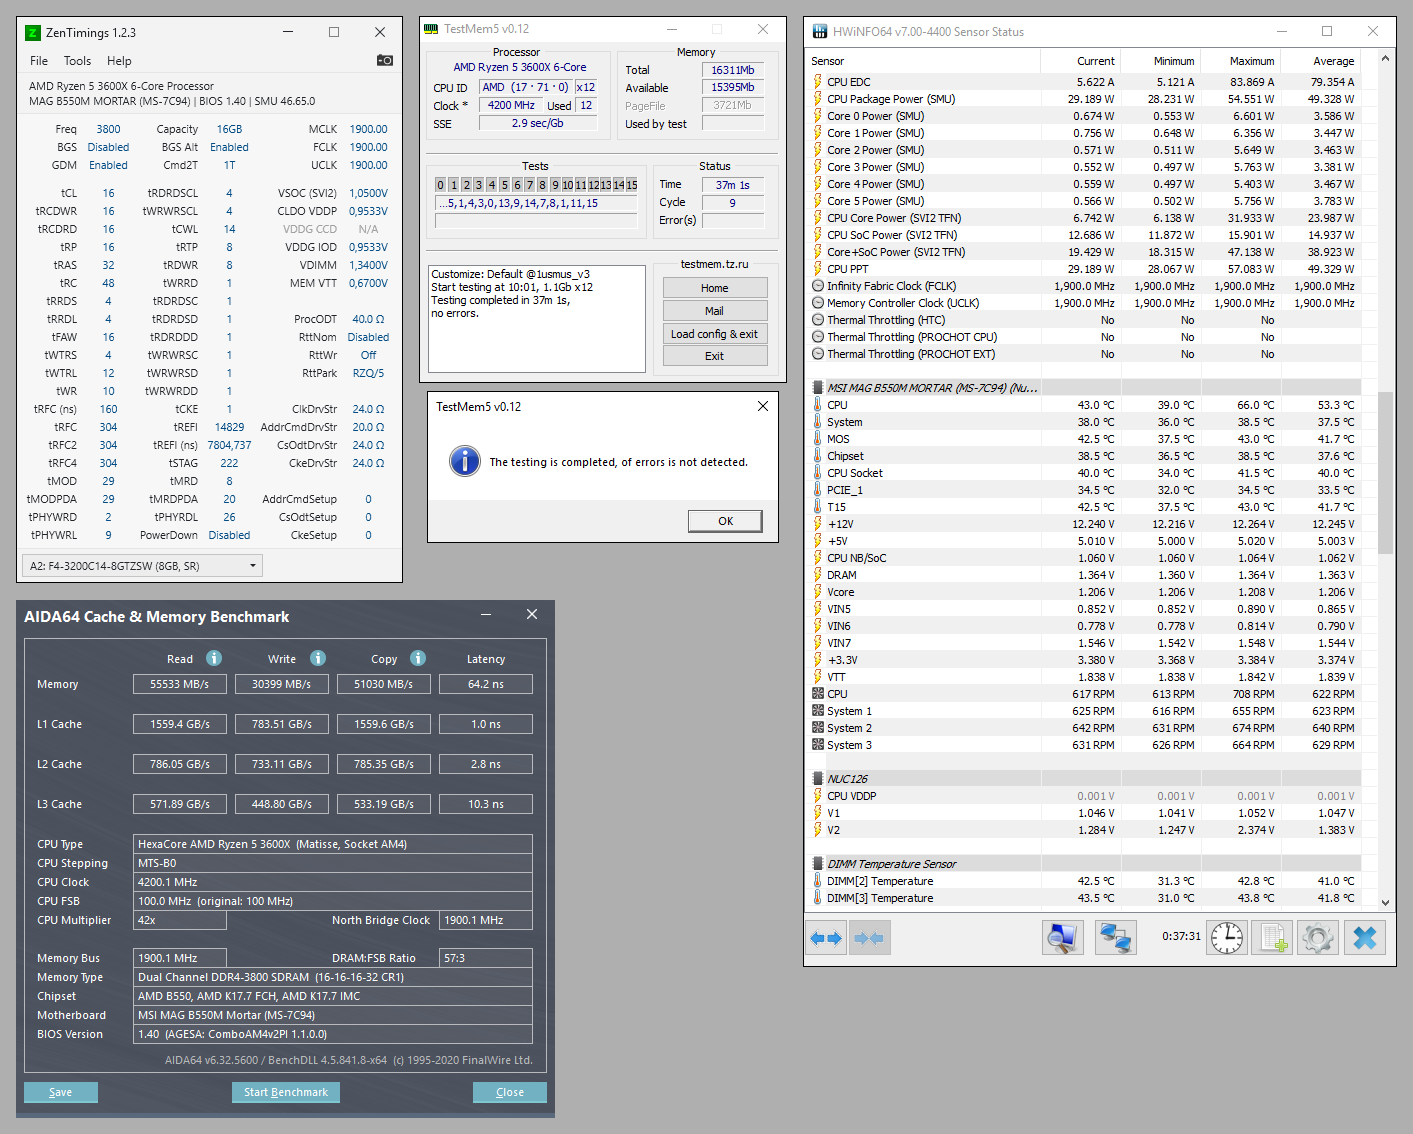Open HWiNFO sensor settings gear icon
Viewport: 1413px width, 1134px height.
click(1317, 938)
